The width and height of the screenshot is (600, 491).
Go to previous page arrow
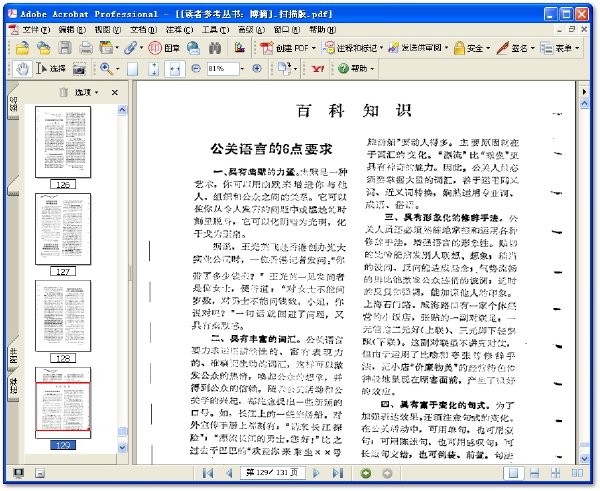coord(229,473)
